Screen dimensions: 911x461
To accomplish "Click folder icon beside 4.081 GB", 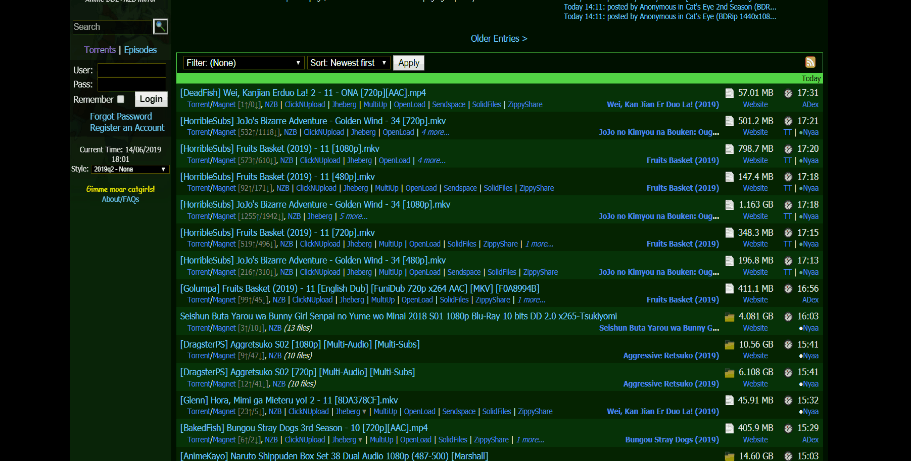I will pos(729,317).
